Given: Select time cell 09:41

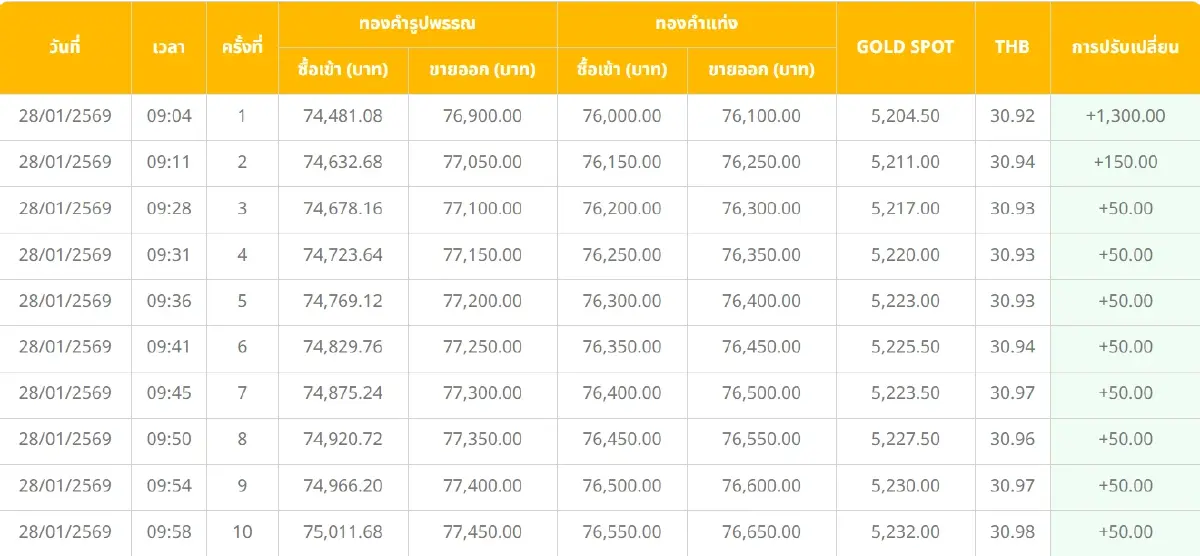Looking at the screenshot, I should click(169, 347).
